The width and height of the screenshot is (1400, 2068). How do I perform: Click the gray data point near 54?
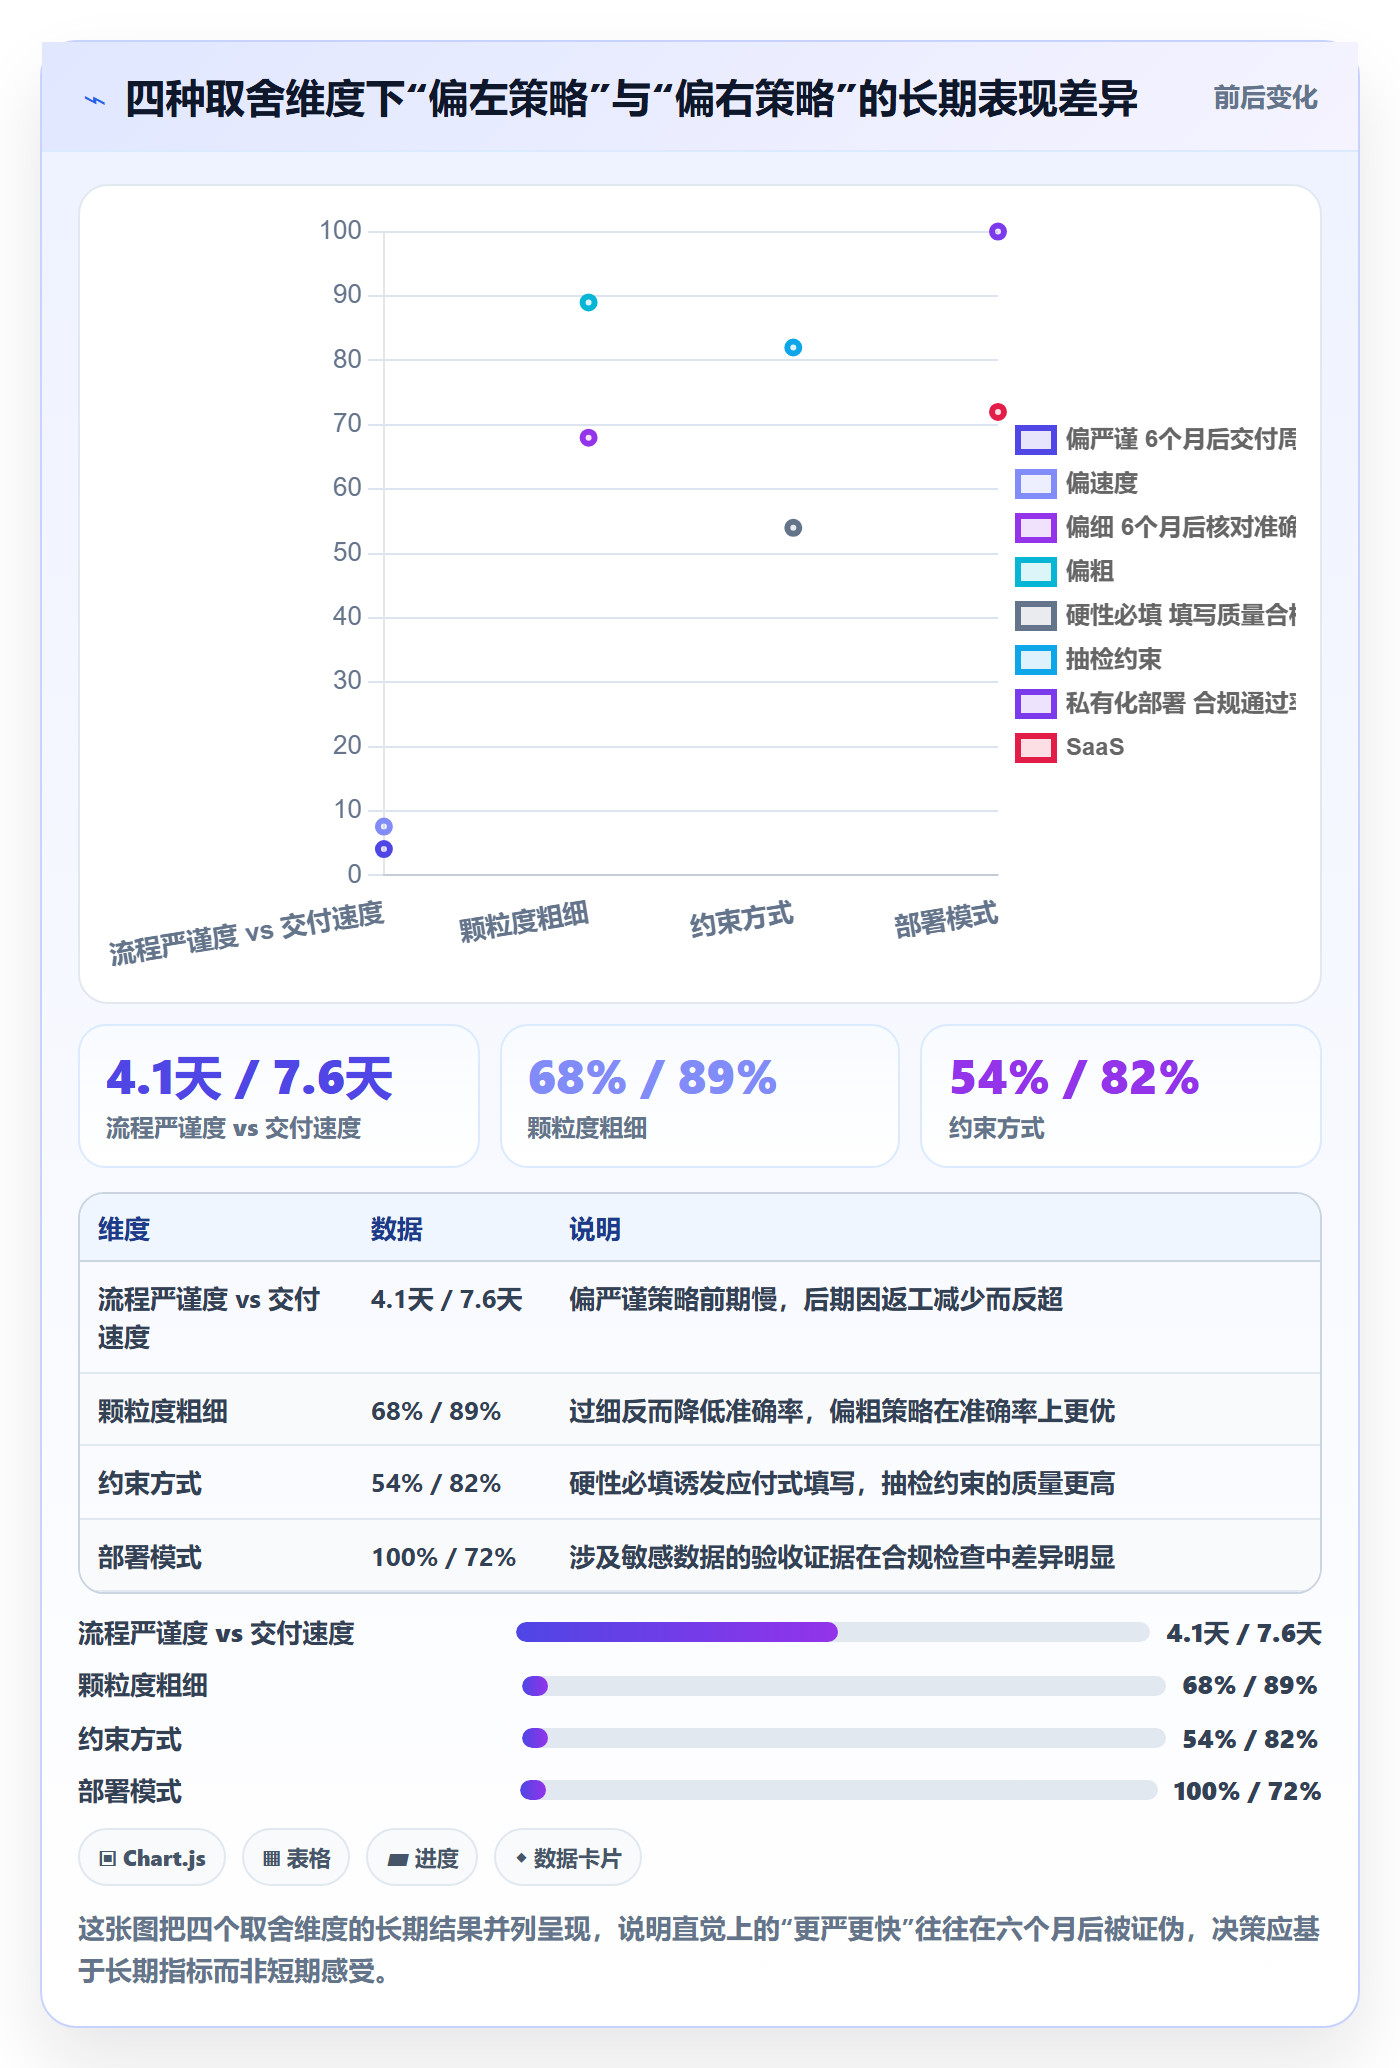click(793, 528)
